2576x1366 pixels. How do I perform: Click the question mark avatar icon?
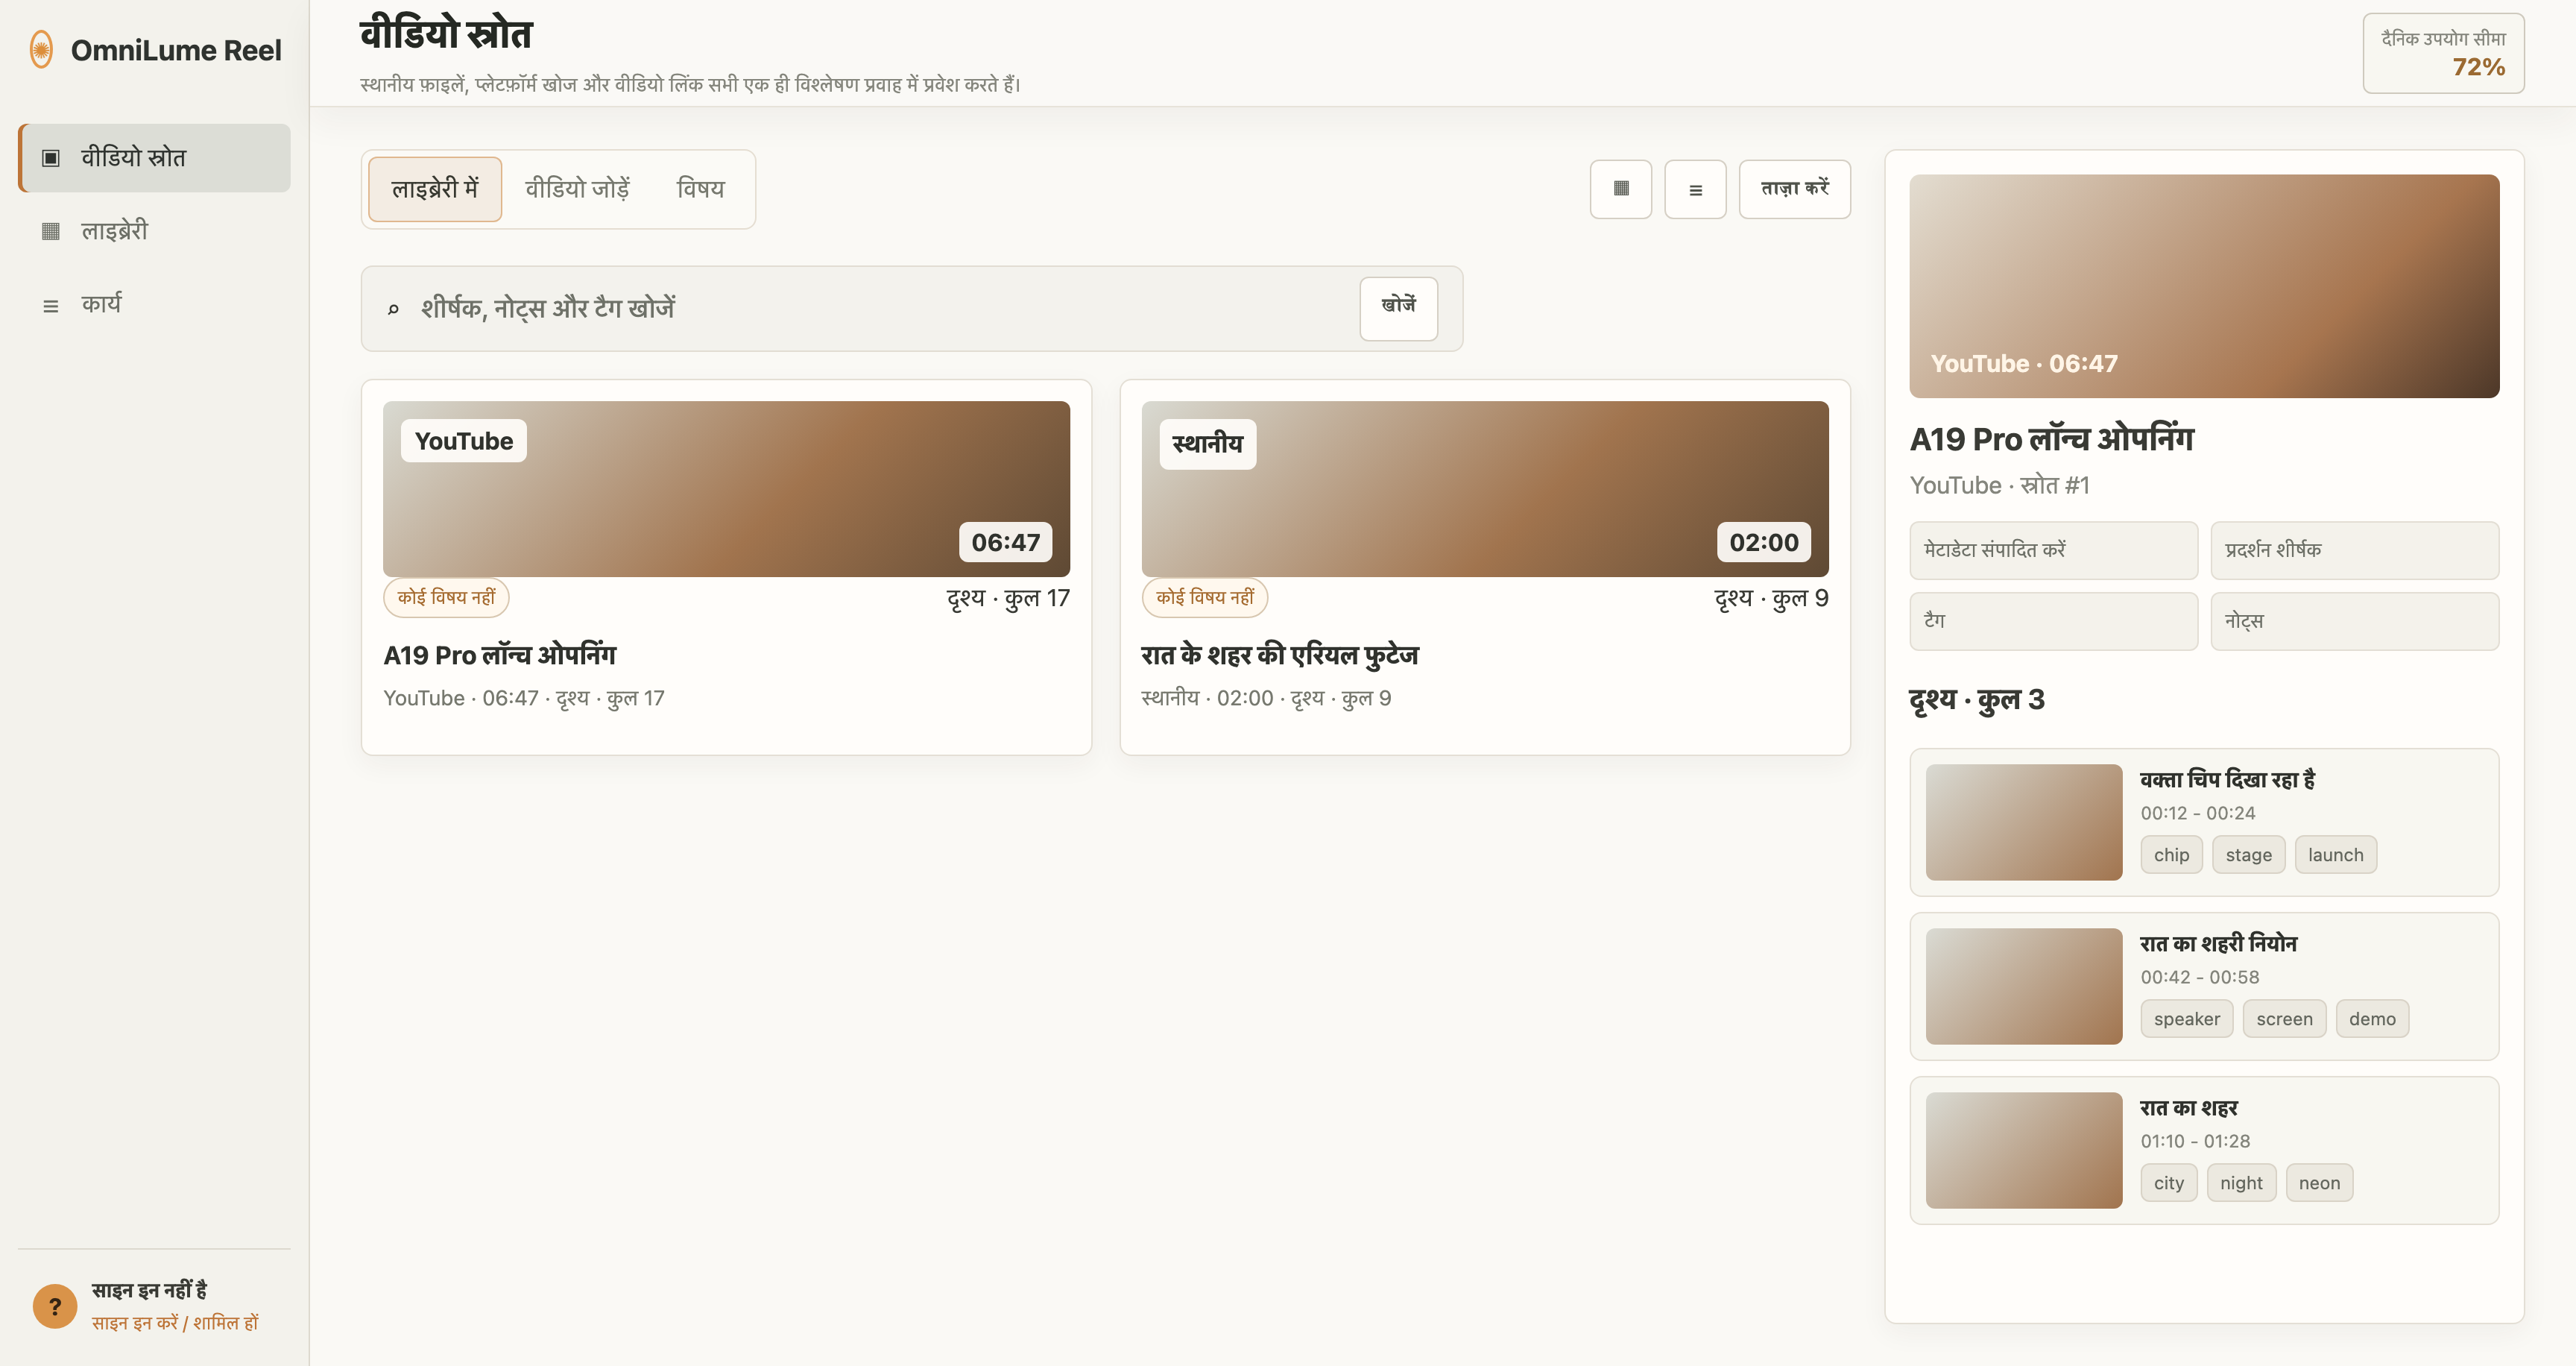point(55,1306)
